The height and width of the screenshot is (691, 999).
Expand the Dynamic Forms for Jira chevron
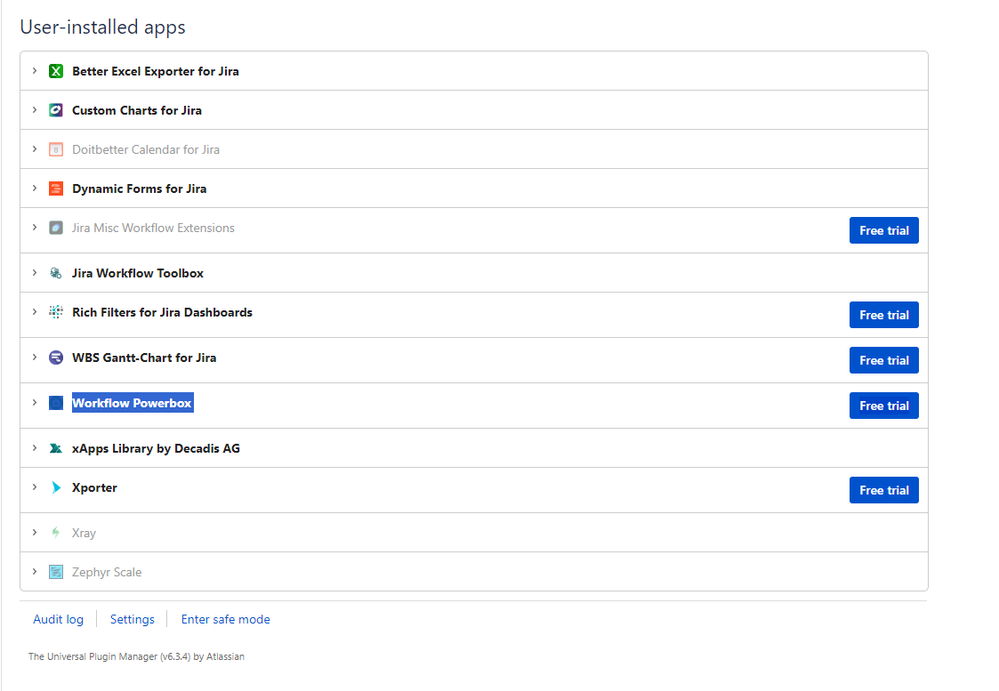coord(34,189)
